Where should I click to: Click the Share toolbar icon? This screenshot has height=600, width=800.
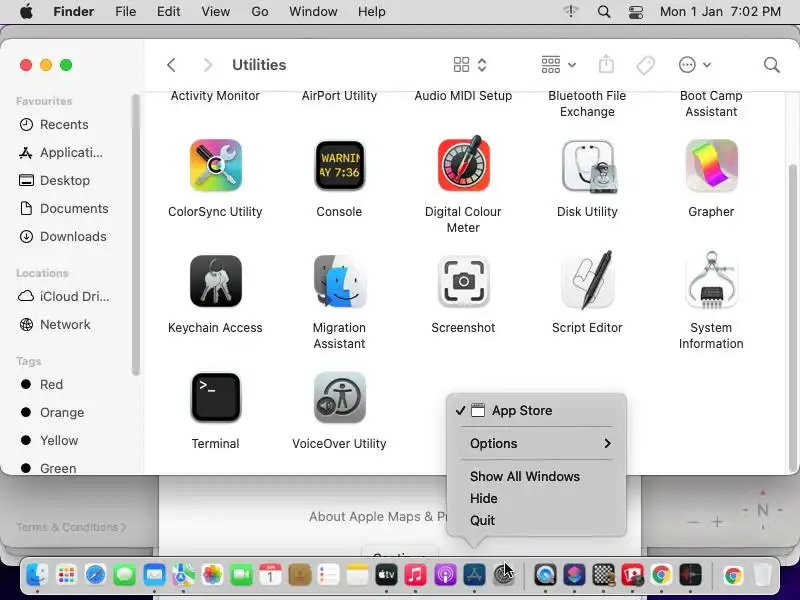tap(606, 65)
